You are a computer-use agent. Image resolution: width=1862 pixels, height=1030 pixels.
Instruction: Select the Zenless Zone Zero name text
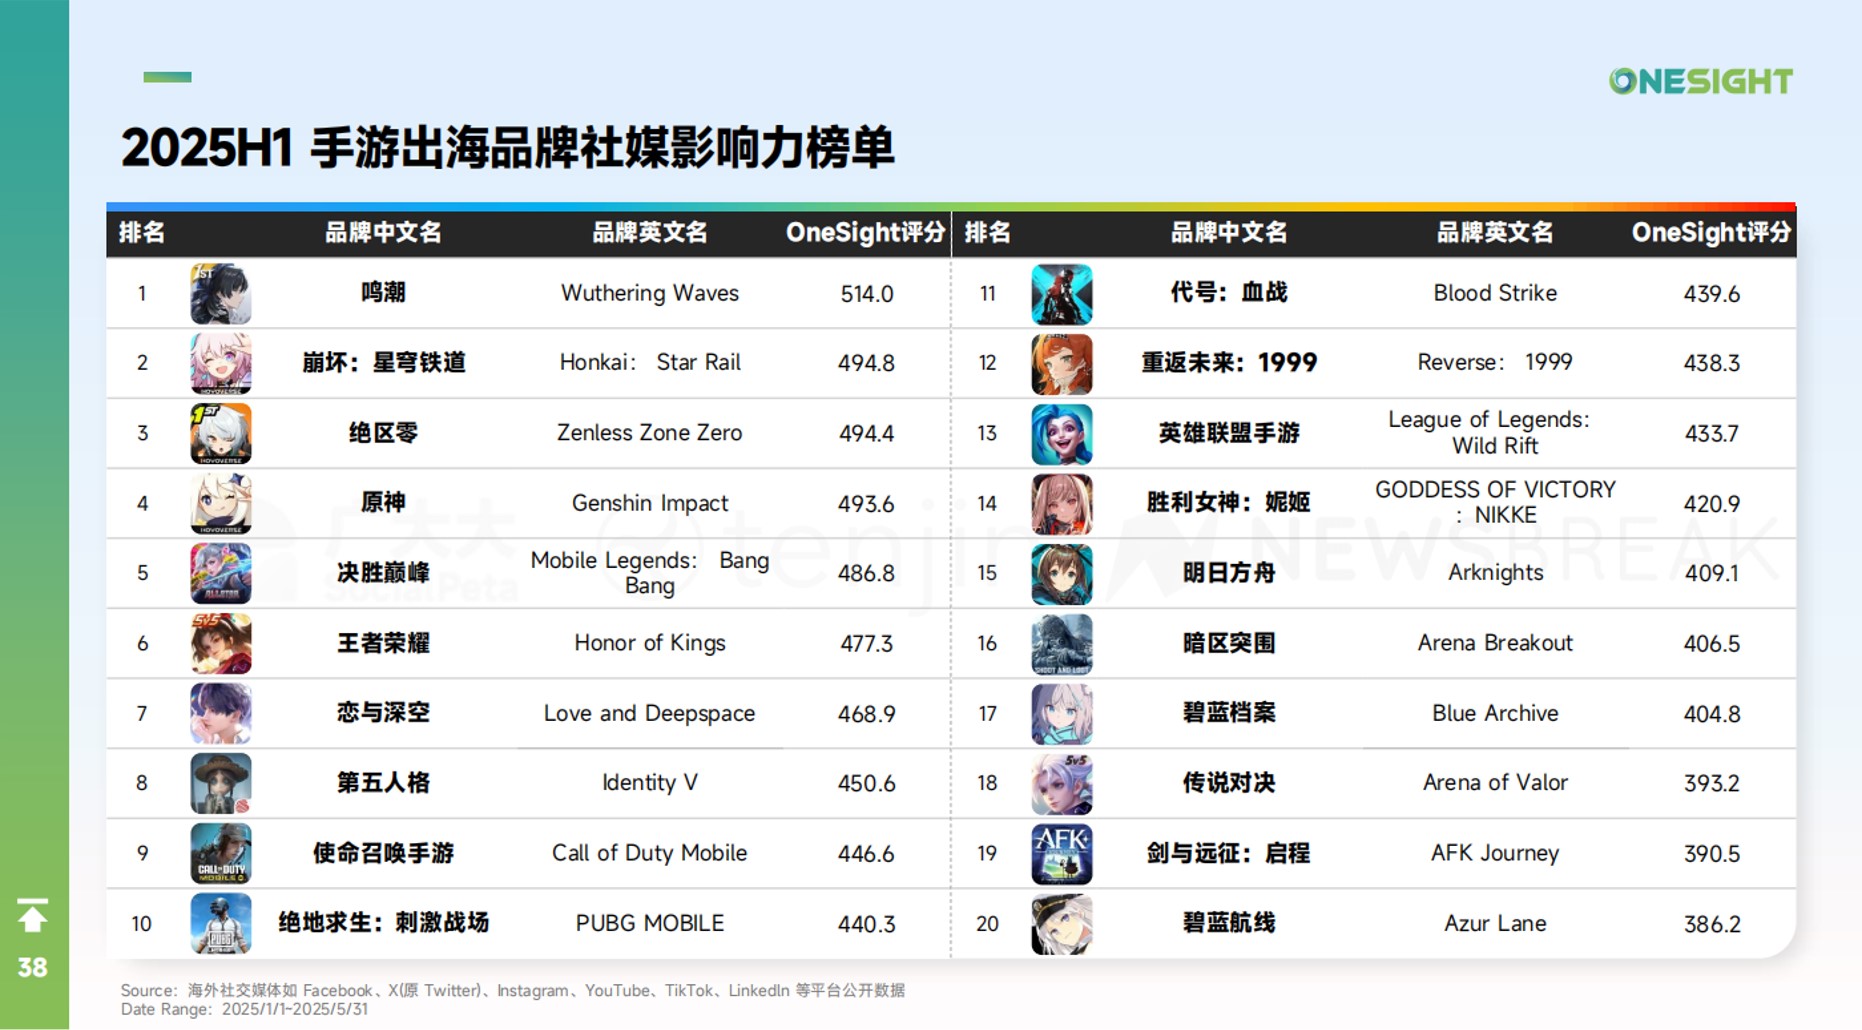tap(649, 433)
